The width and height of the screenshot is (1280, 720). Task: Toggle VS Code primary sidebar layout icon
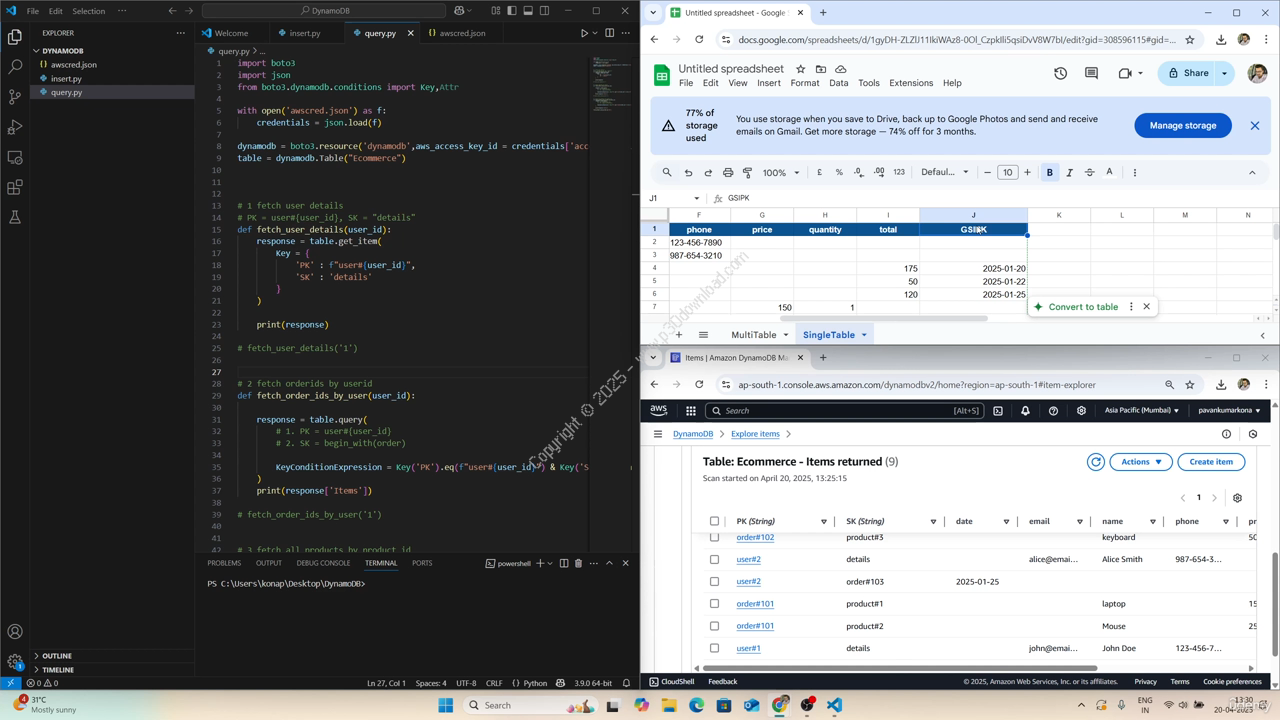point(512,11)
